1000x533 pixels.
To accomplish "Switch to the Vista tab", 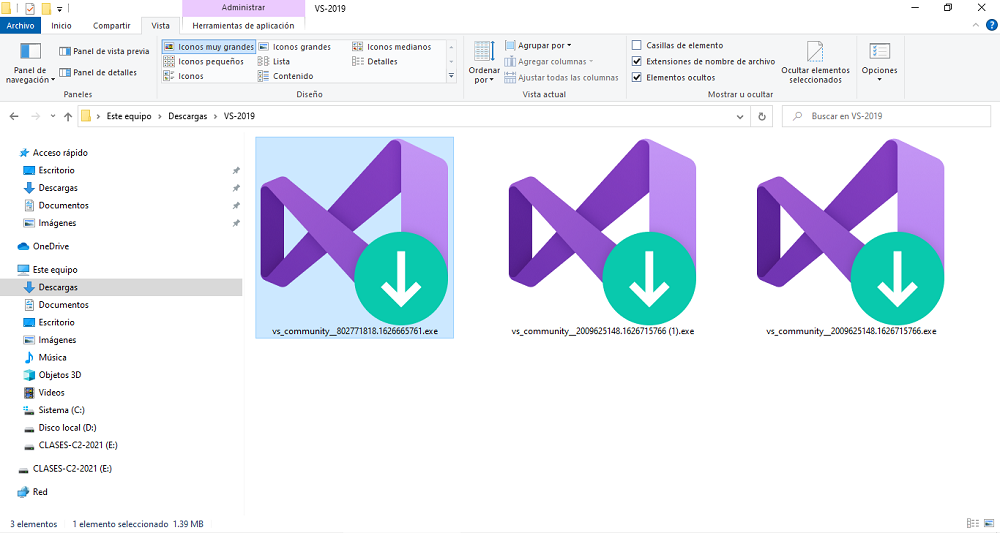I will tap(161, 26).
